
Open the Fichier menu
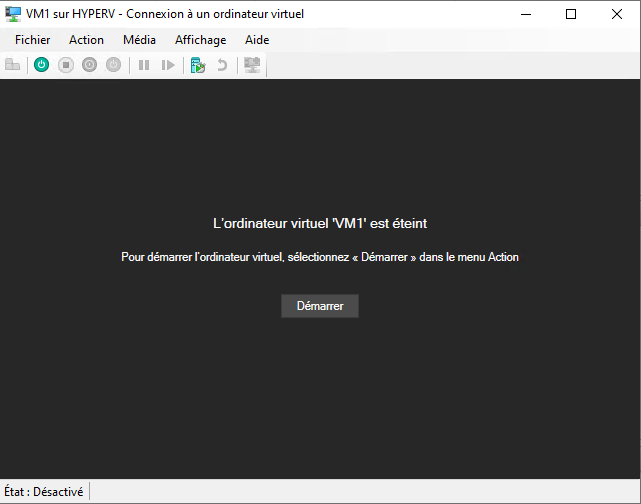coord(33,40)
